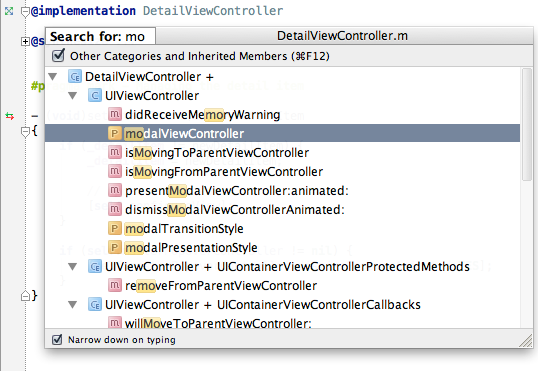
Task: Click the method icon beside dismissModalViewControllerAnimated:
Action: click(115, 209)
